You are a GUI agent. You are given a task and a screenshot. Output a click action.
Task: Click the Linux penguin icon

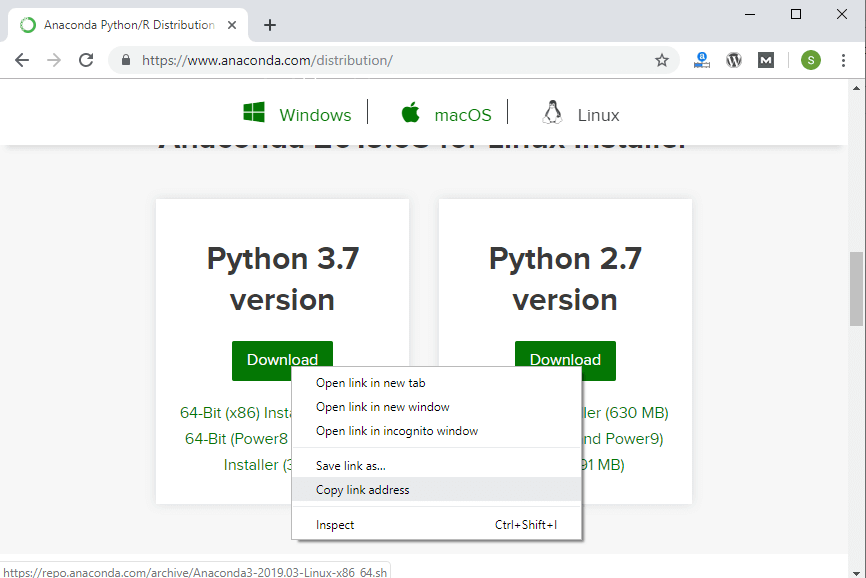552,113
